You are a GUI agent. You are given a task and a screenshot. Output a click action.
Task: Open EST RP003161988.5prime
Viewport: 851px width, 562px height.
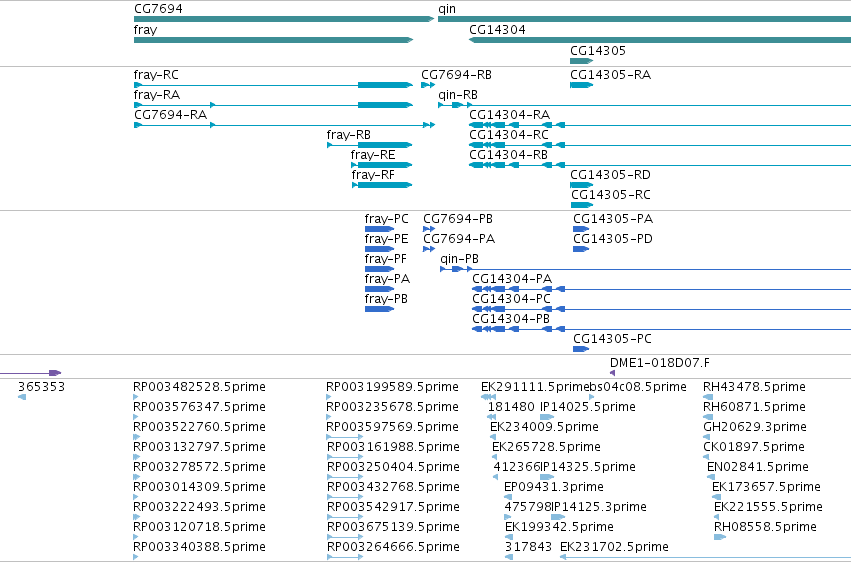393,448
